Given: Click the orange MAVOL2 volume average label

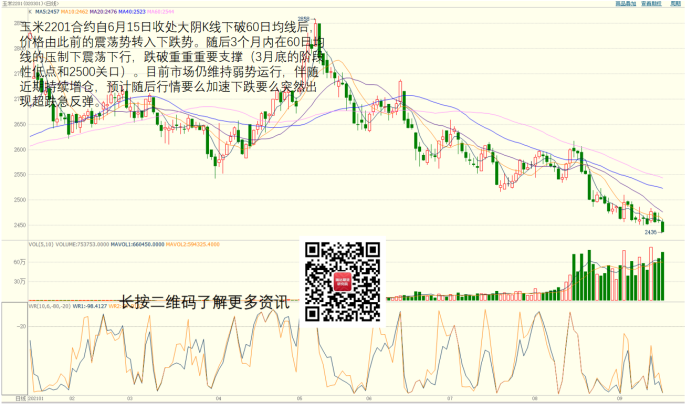Looking at the screenshot, I should [186, 244].
